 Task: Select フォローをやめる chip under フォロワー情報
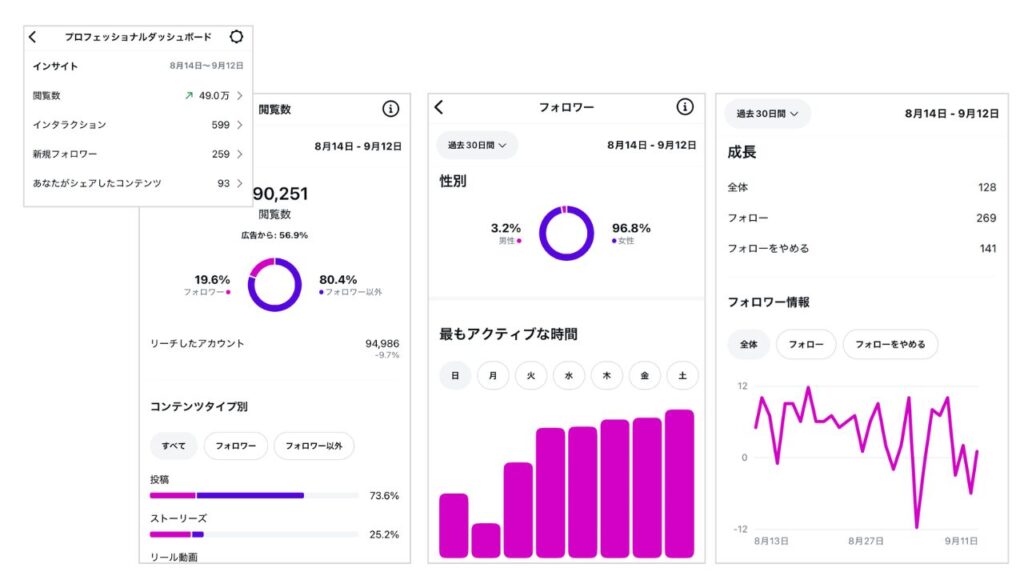pos(890,344)
